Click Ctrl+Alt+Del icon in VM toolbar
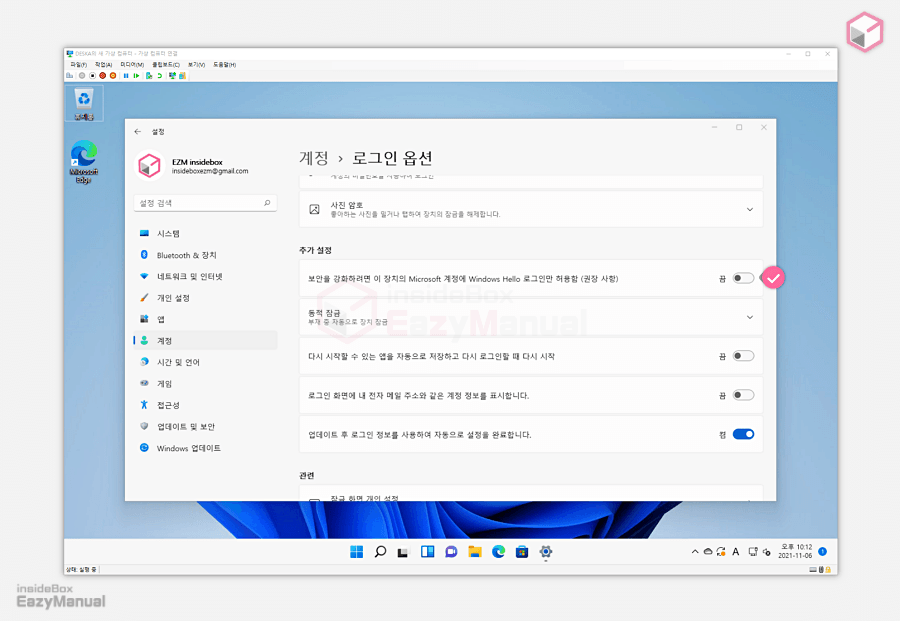This screenshot has width=900, height=621. [x=69, y=75]
